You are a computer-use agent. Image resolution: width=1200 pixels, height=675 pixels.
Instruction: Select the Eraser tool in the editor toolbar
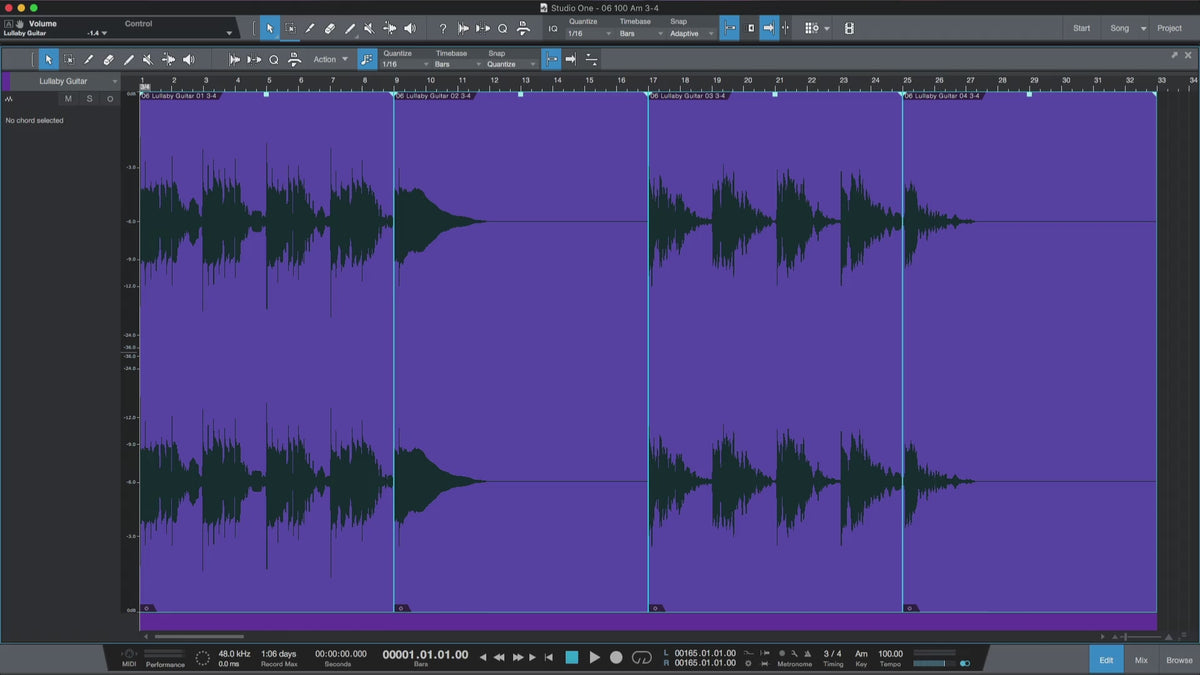[x=109, y=60]
